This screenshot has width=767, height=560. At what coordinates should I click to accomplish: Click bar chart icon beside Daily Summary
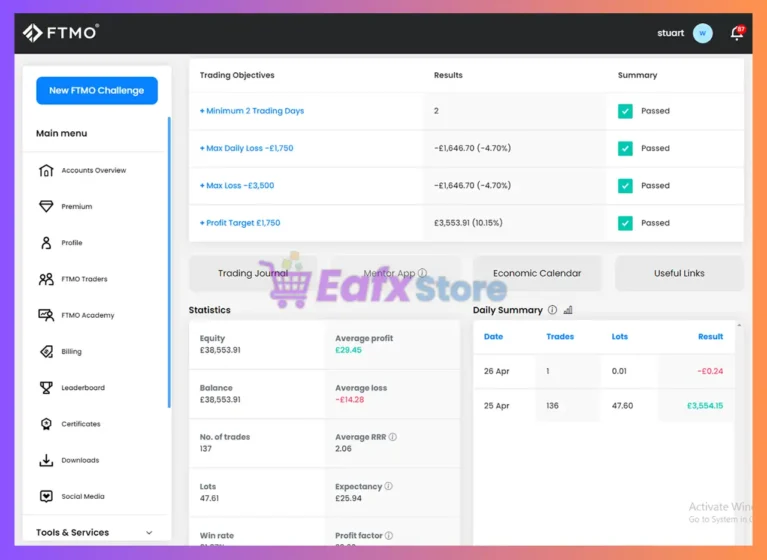(x=568, y=310)
